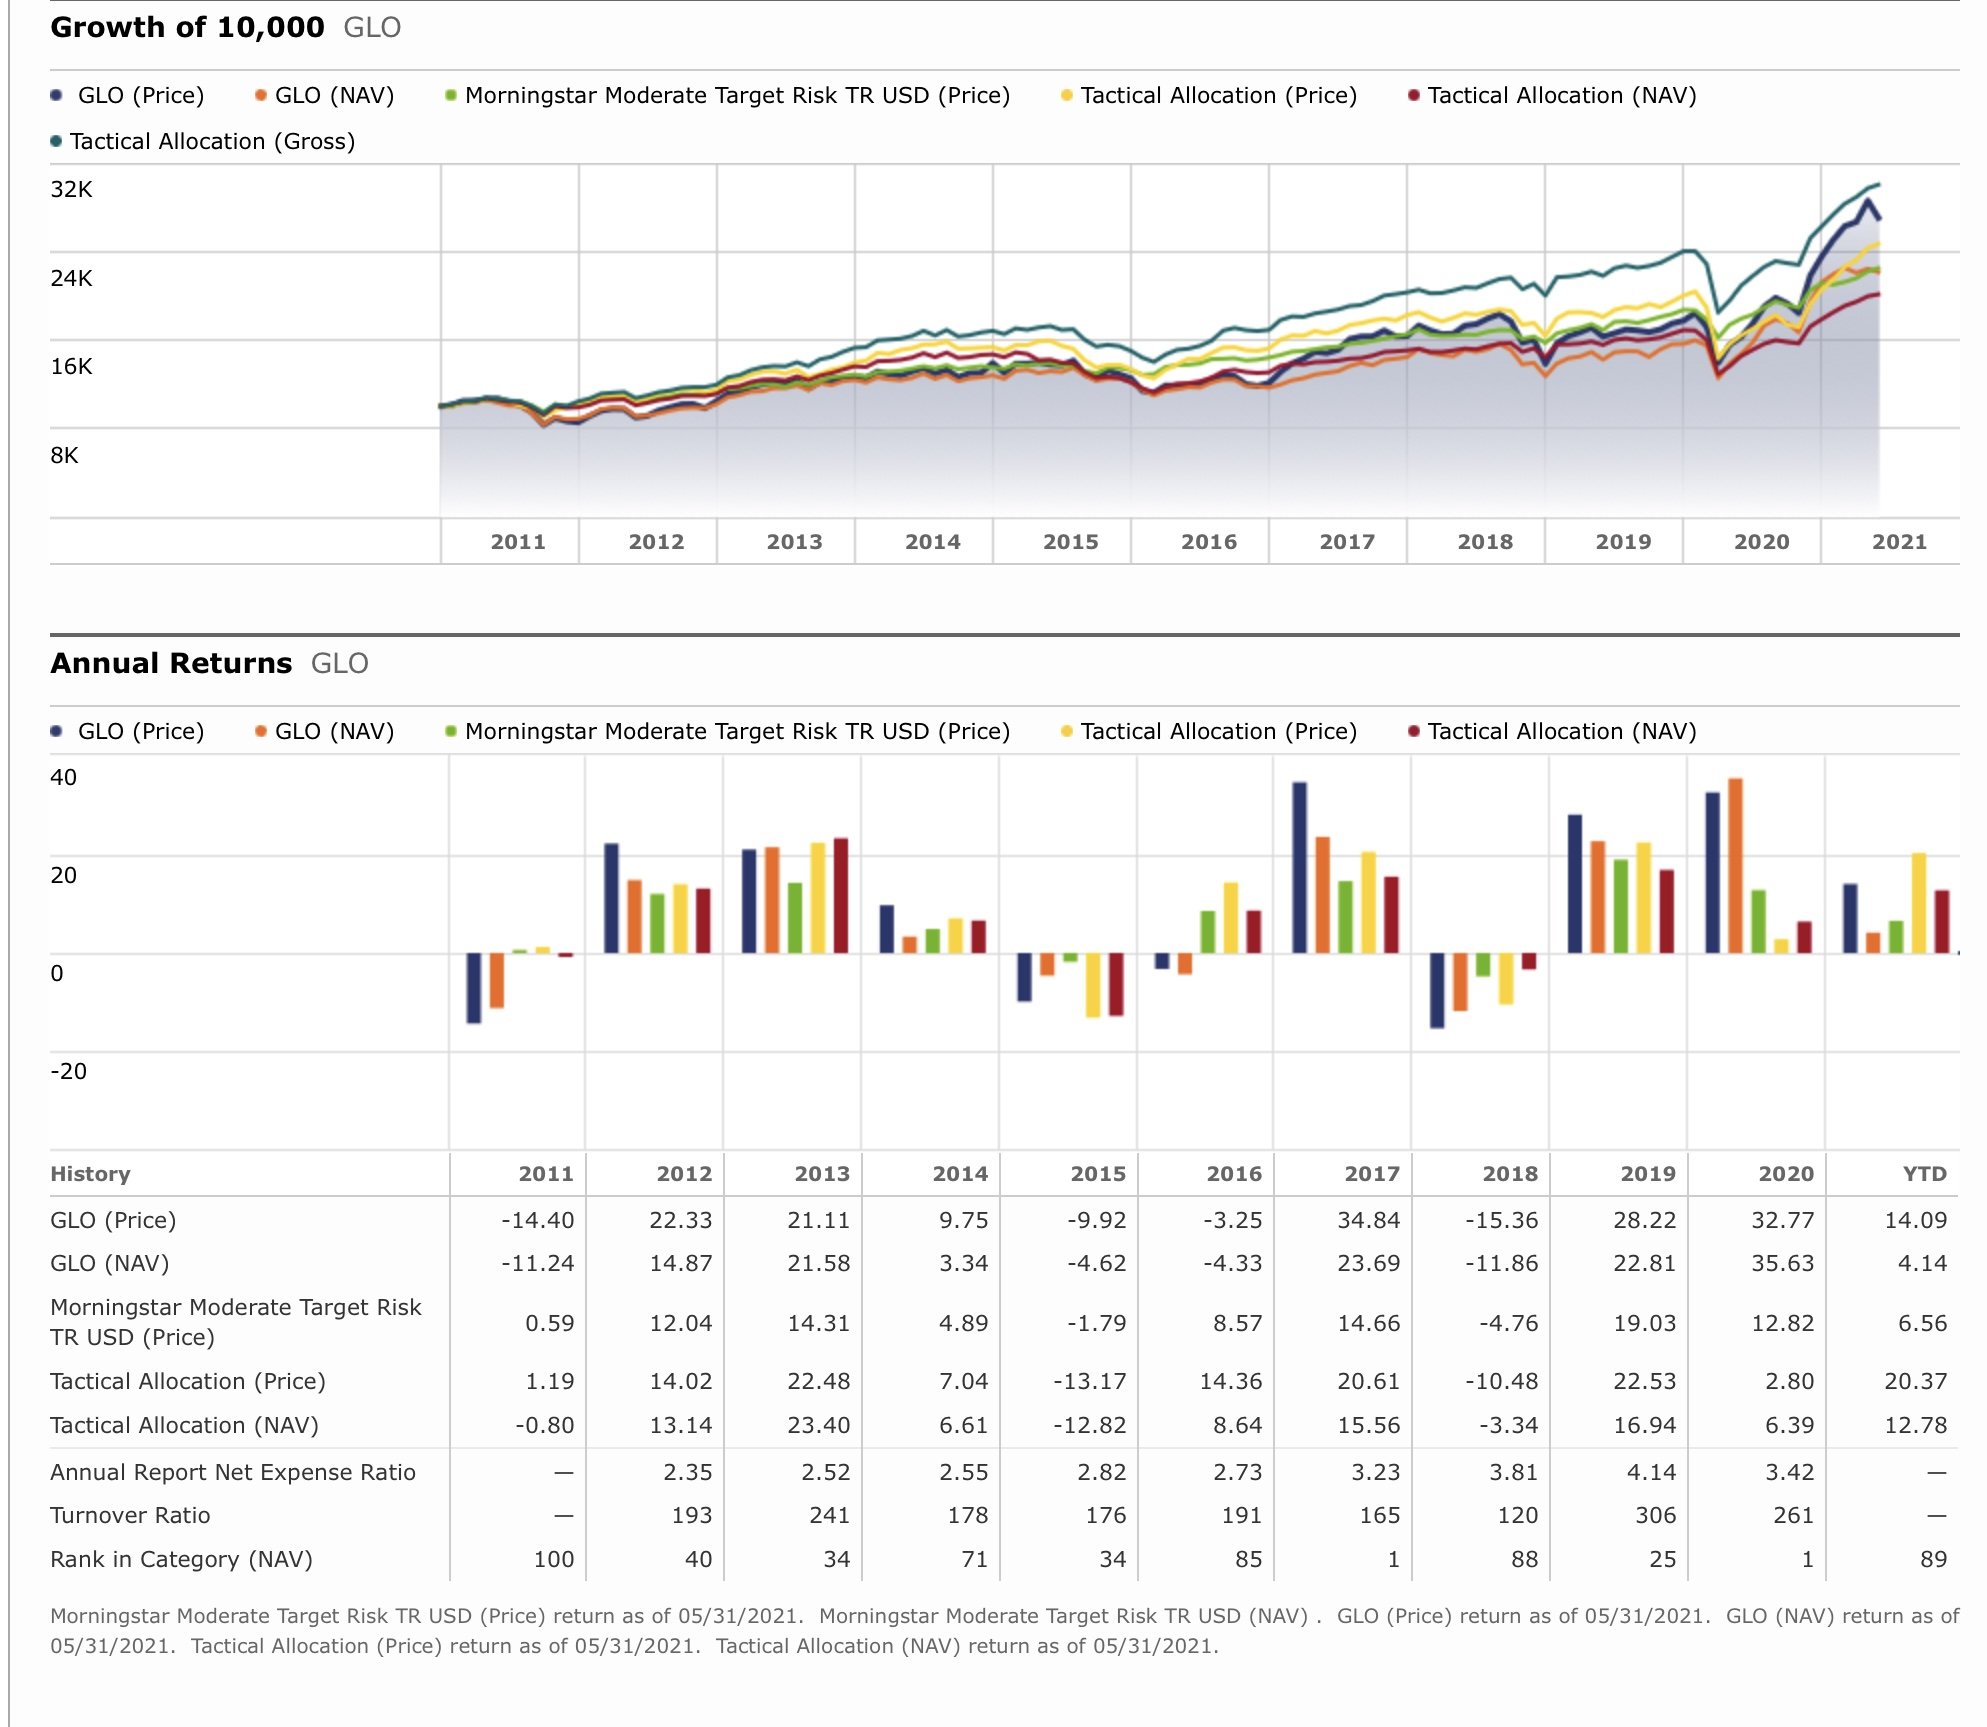The width and height of the screenshot is (1987, 1727).
Task: Select 2020 on growth chart time axis
Action: pos(1761,542)
